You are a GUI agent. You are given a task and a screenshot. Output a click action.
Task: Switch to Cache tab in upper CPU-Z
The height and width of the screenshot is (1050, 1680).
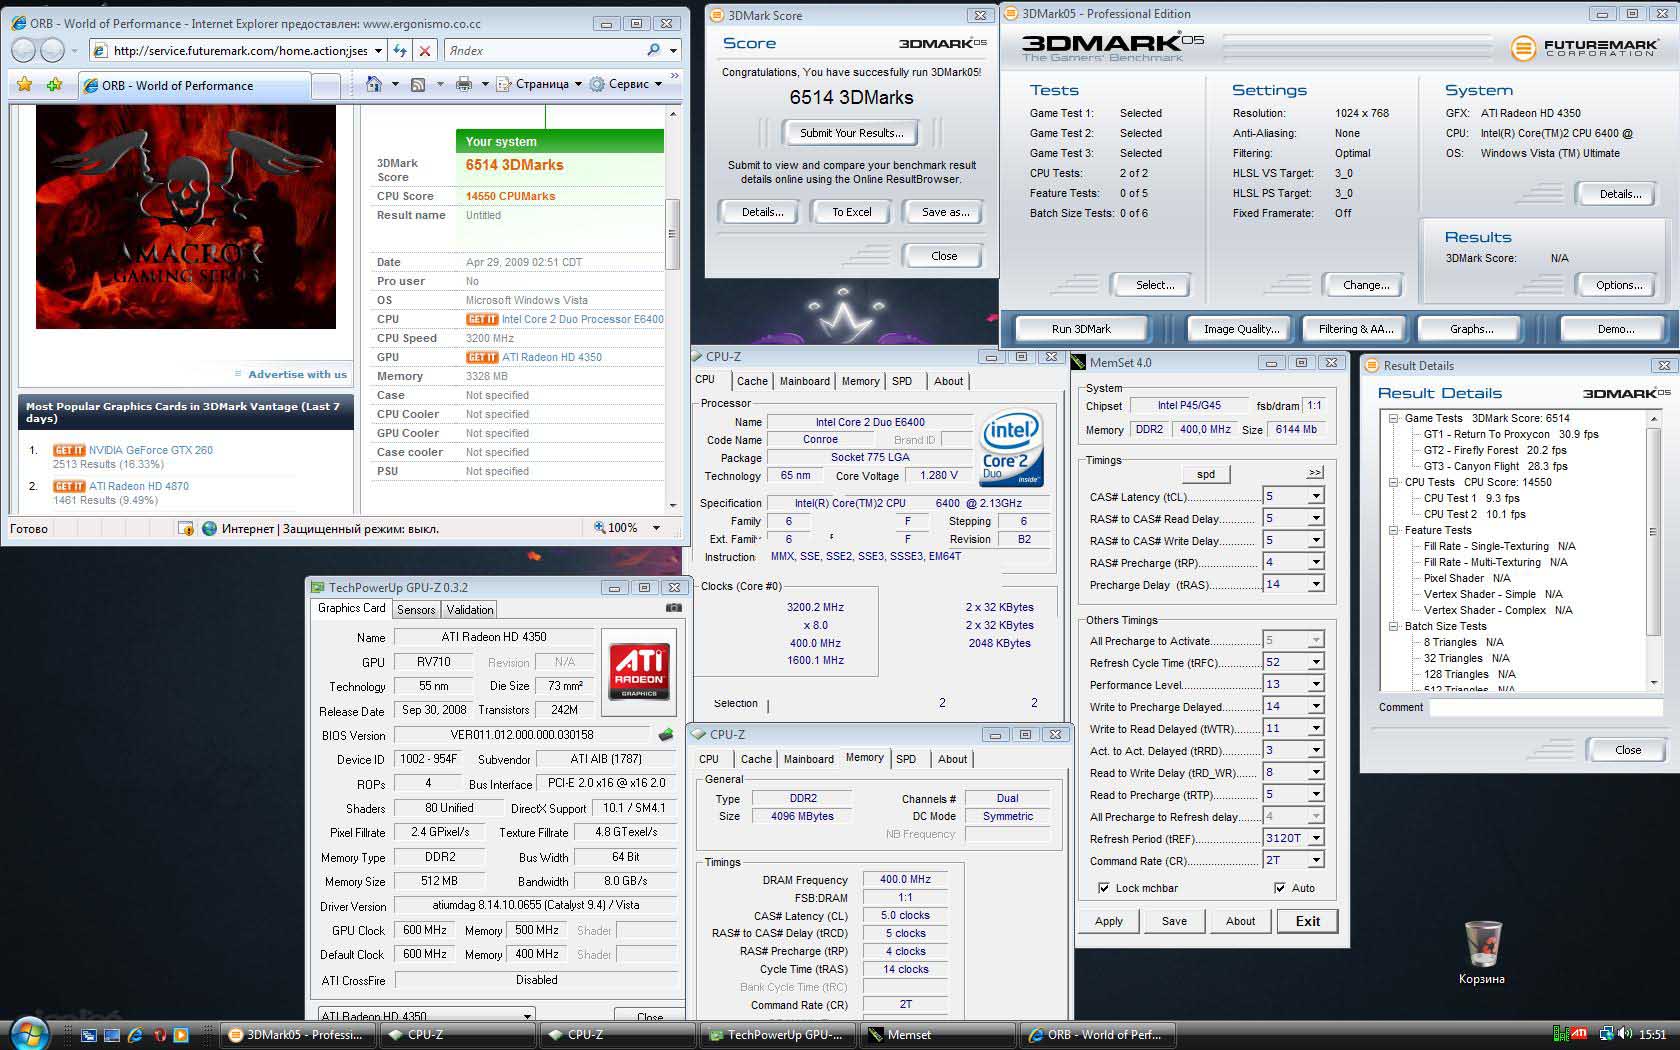click(x=752, y=381)
